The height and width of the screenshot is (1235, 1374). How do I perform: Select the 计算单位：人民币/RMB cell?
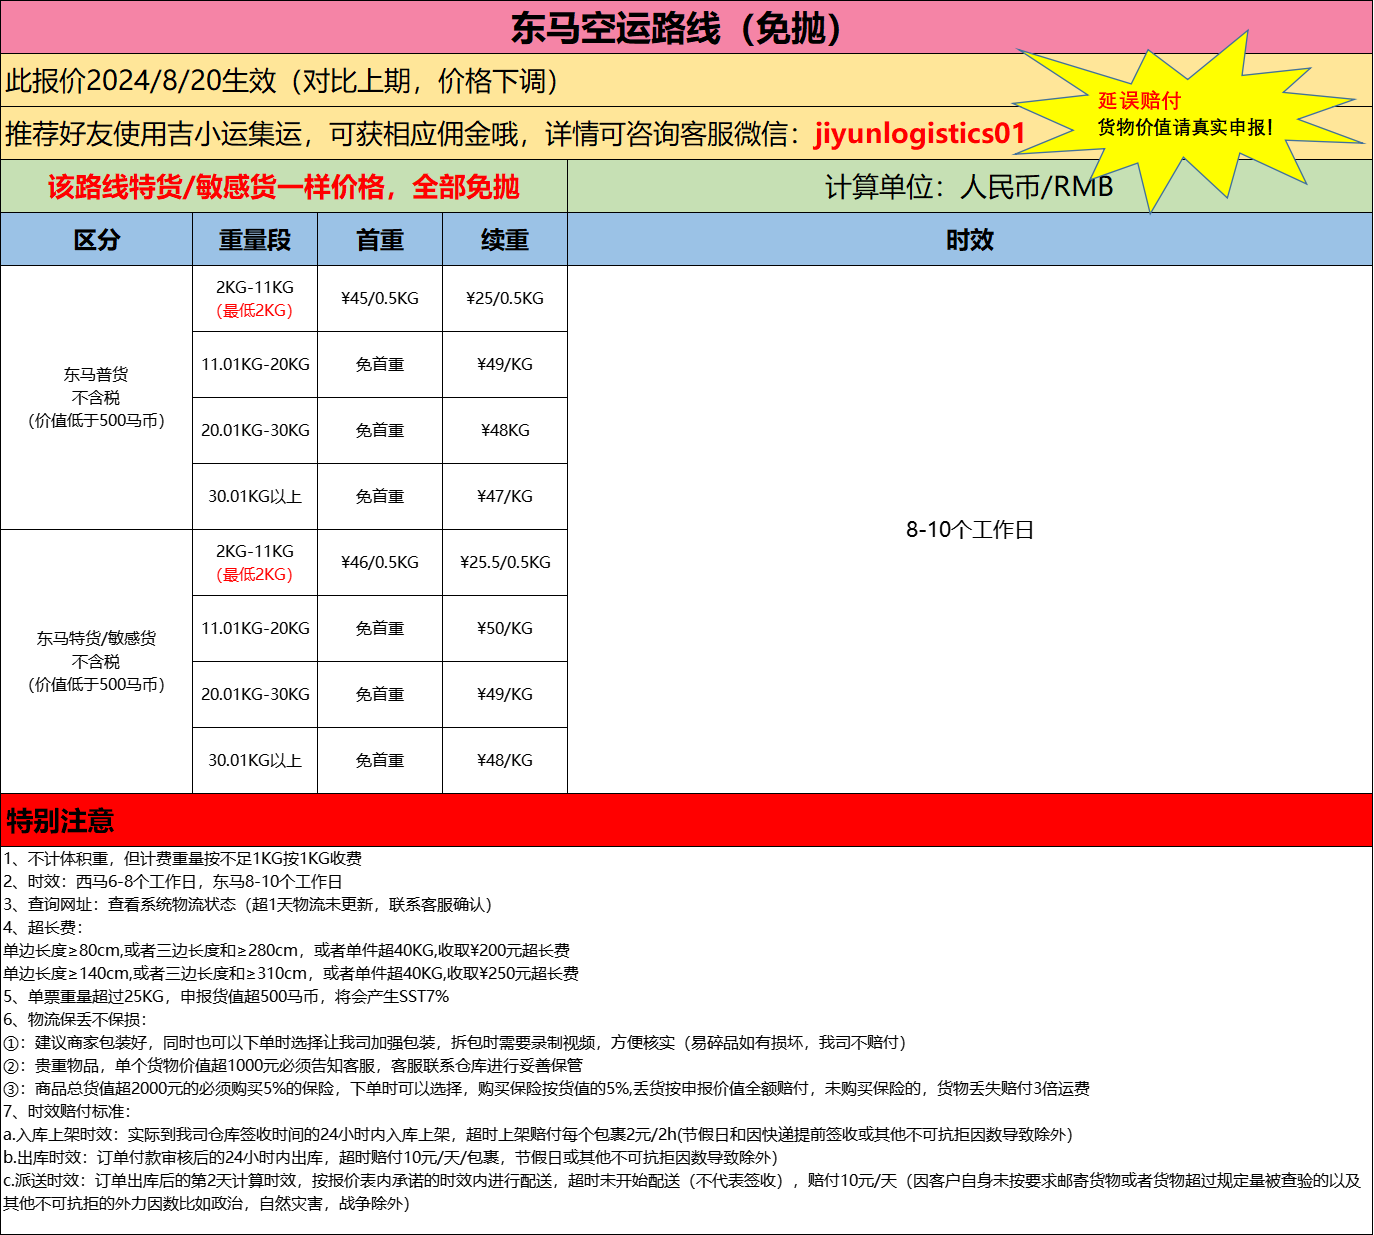pyautogui.click(x=969, y=187)
